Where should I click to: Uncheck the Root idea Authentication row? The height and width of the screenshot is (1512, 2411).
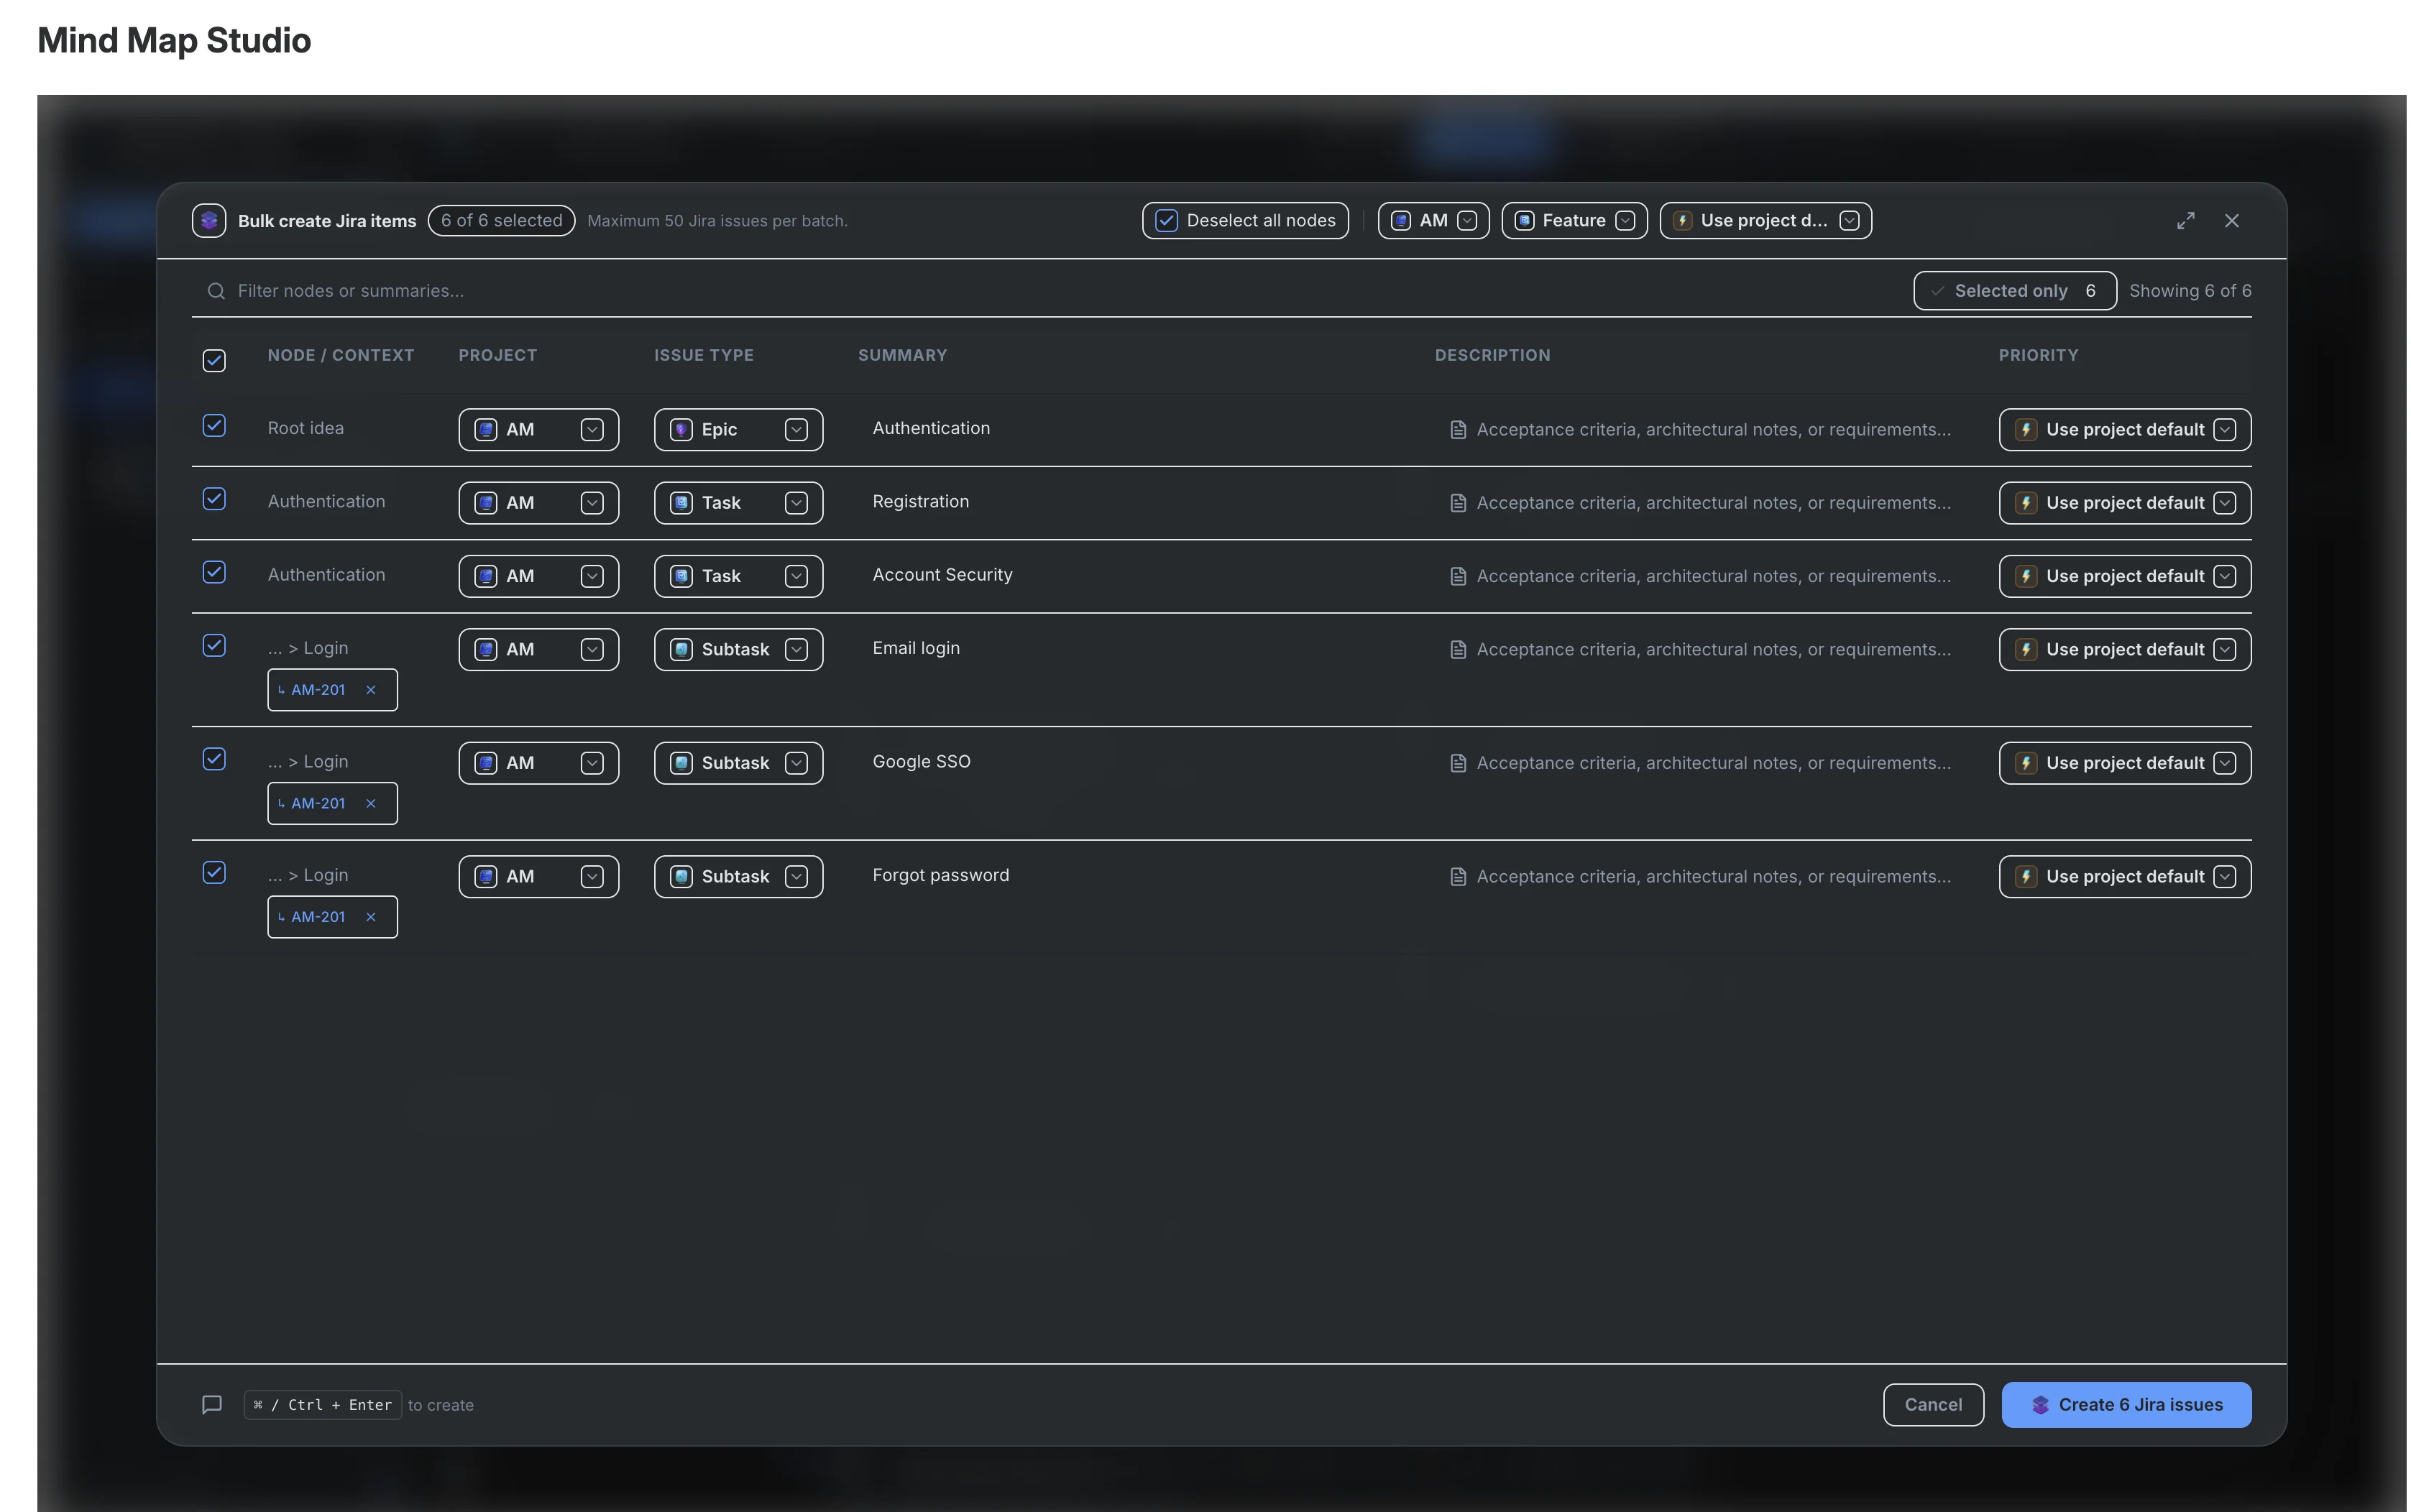tap(214, 426)
